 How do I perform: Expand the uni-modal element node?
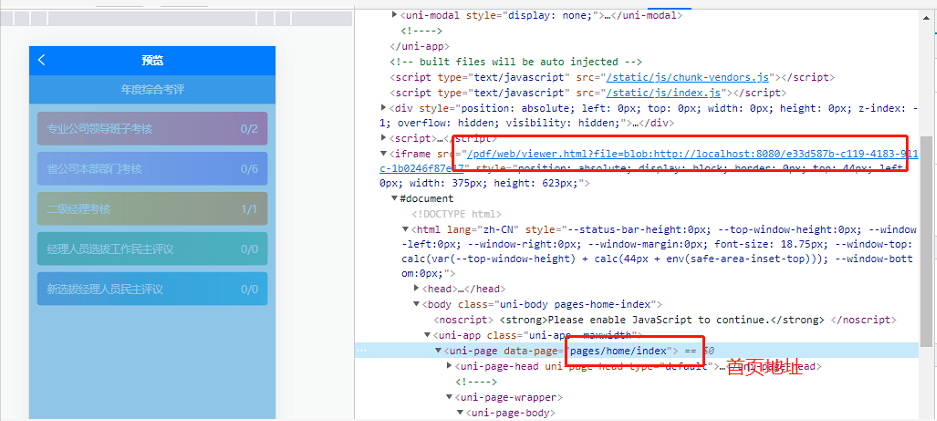[x=394, y=15]
